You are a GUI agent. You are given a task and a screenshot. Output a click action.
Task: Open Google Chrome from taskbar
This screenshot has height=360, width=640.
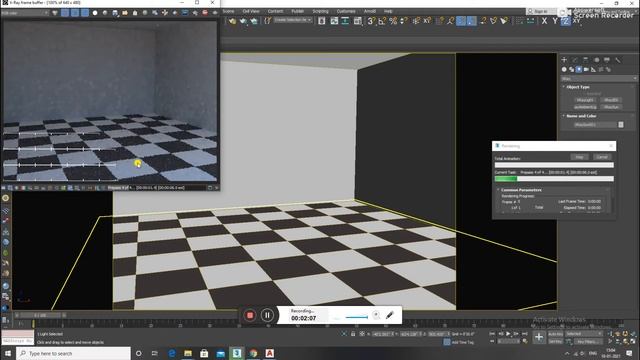[x=253, y=353]
